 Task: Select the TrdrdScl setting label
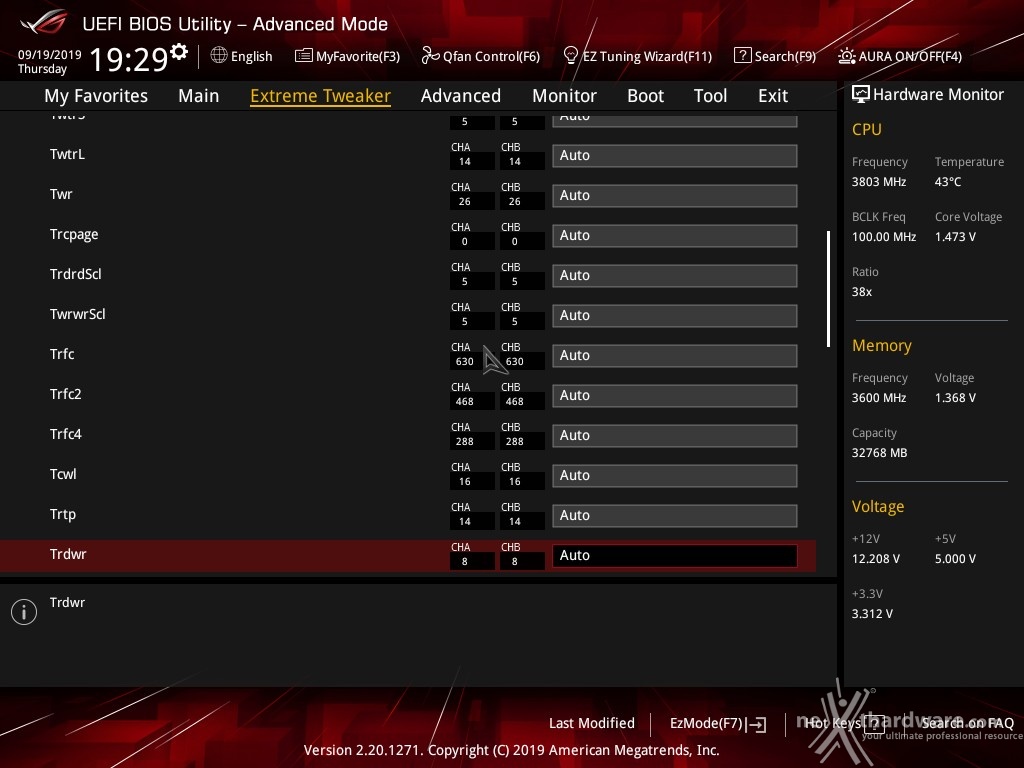pos(76,274)
